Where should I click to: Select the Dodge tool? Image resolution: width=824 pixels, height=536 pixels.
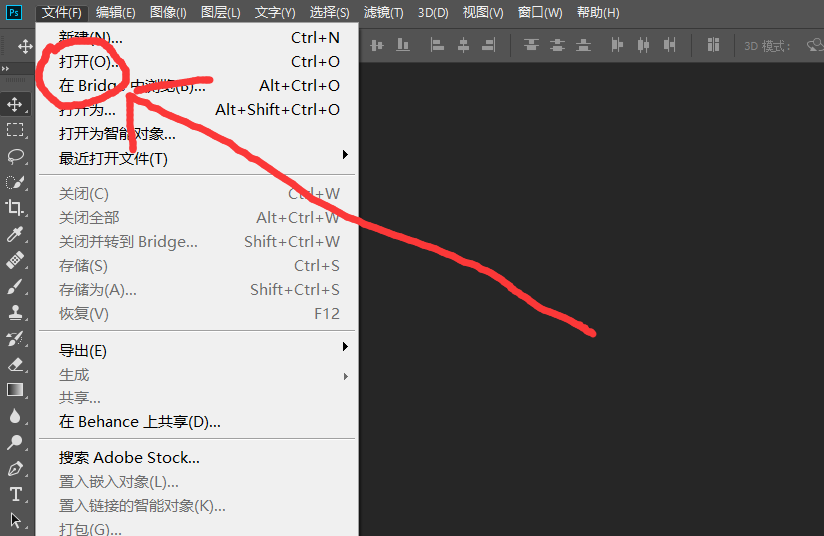(15, 442)
